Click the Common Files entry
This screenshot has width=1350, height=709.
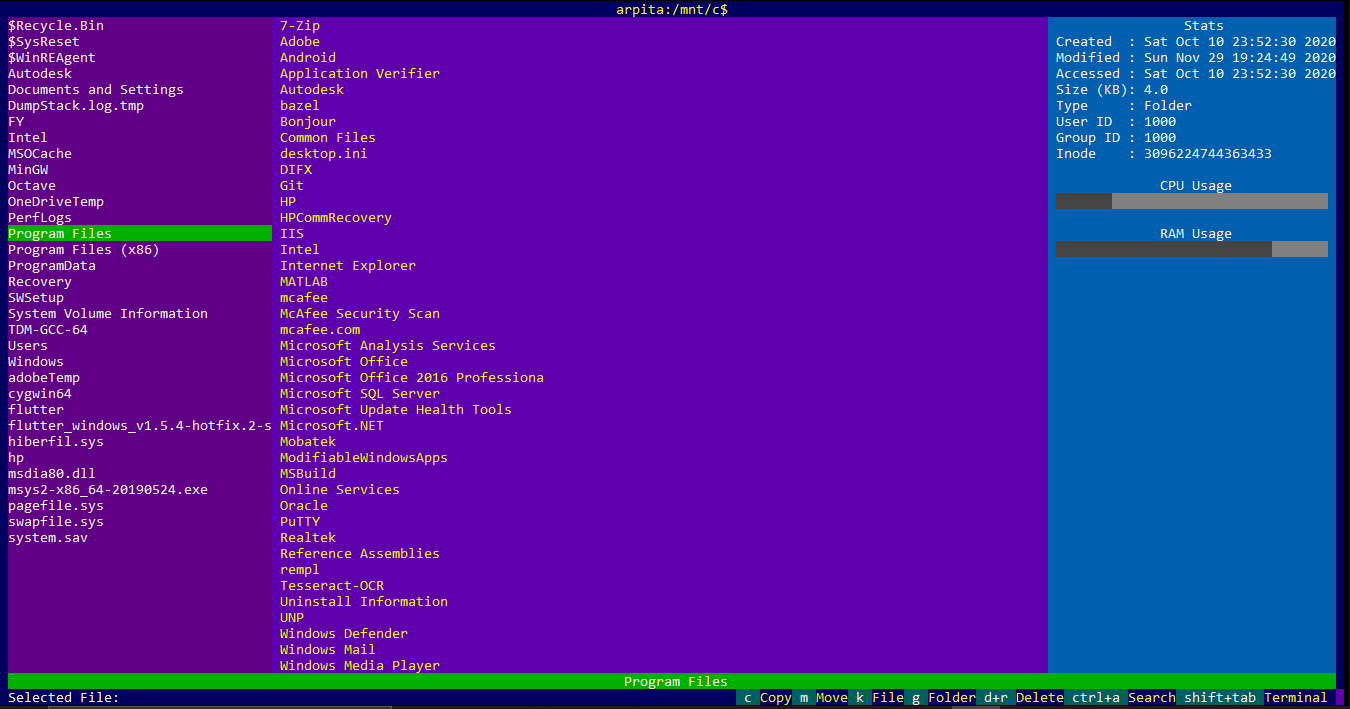point(328,137)
